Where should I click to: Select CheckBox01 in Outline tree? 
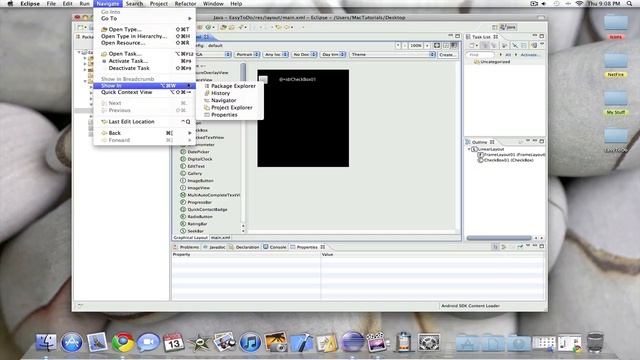tap(506, 160)
